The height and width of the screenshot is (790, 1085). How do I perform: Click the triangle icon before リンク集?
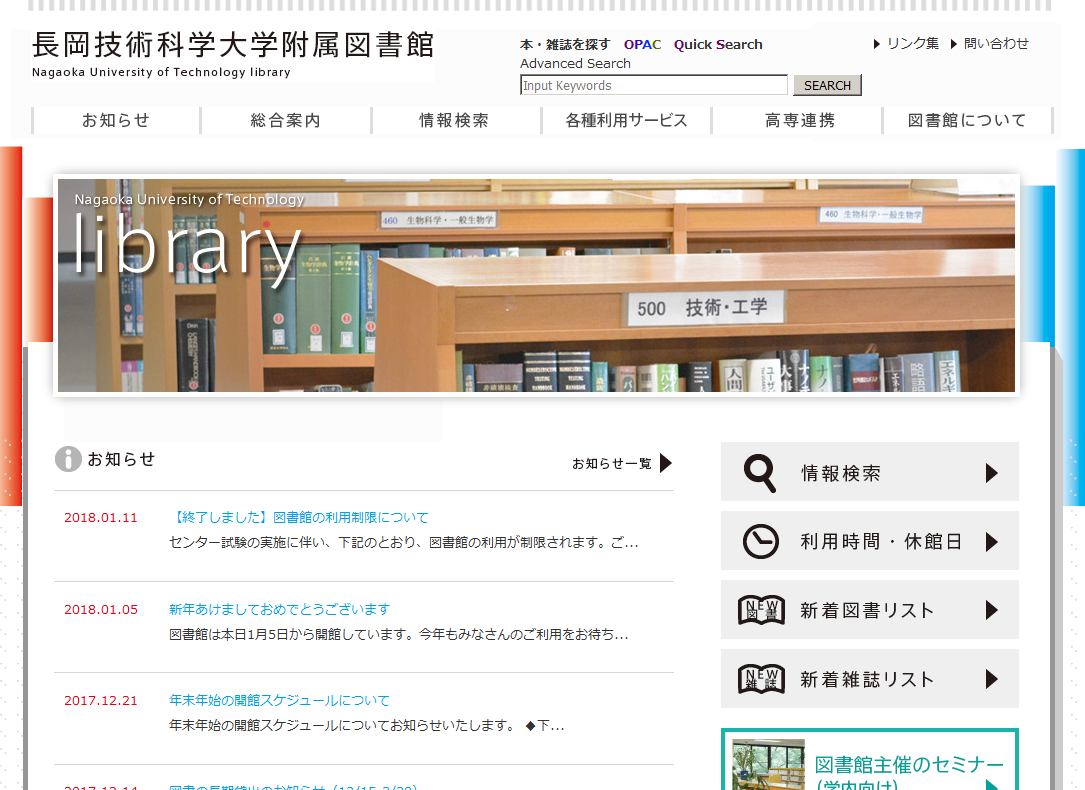877,44
